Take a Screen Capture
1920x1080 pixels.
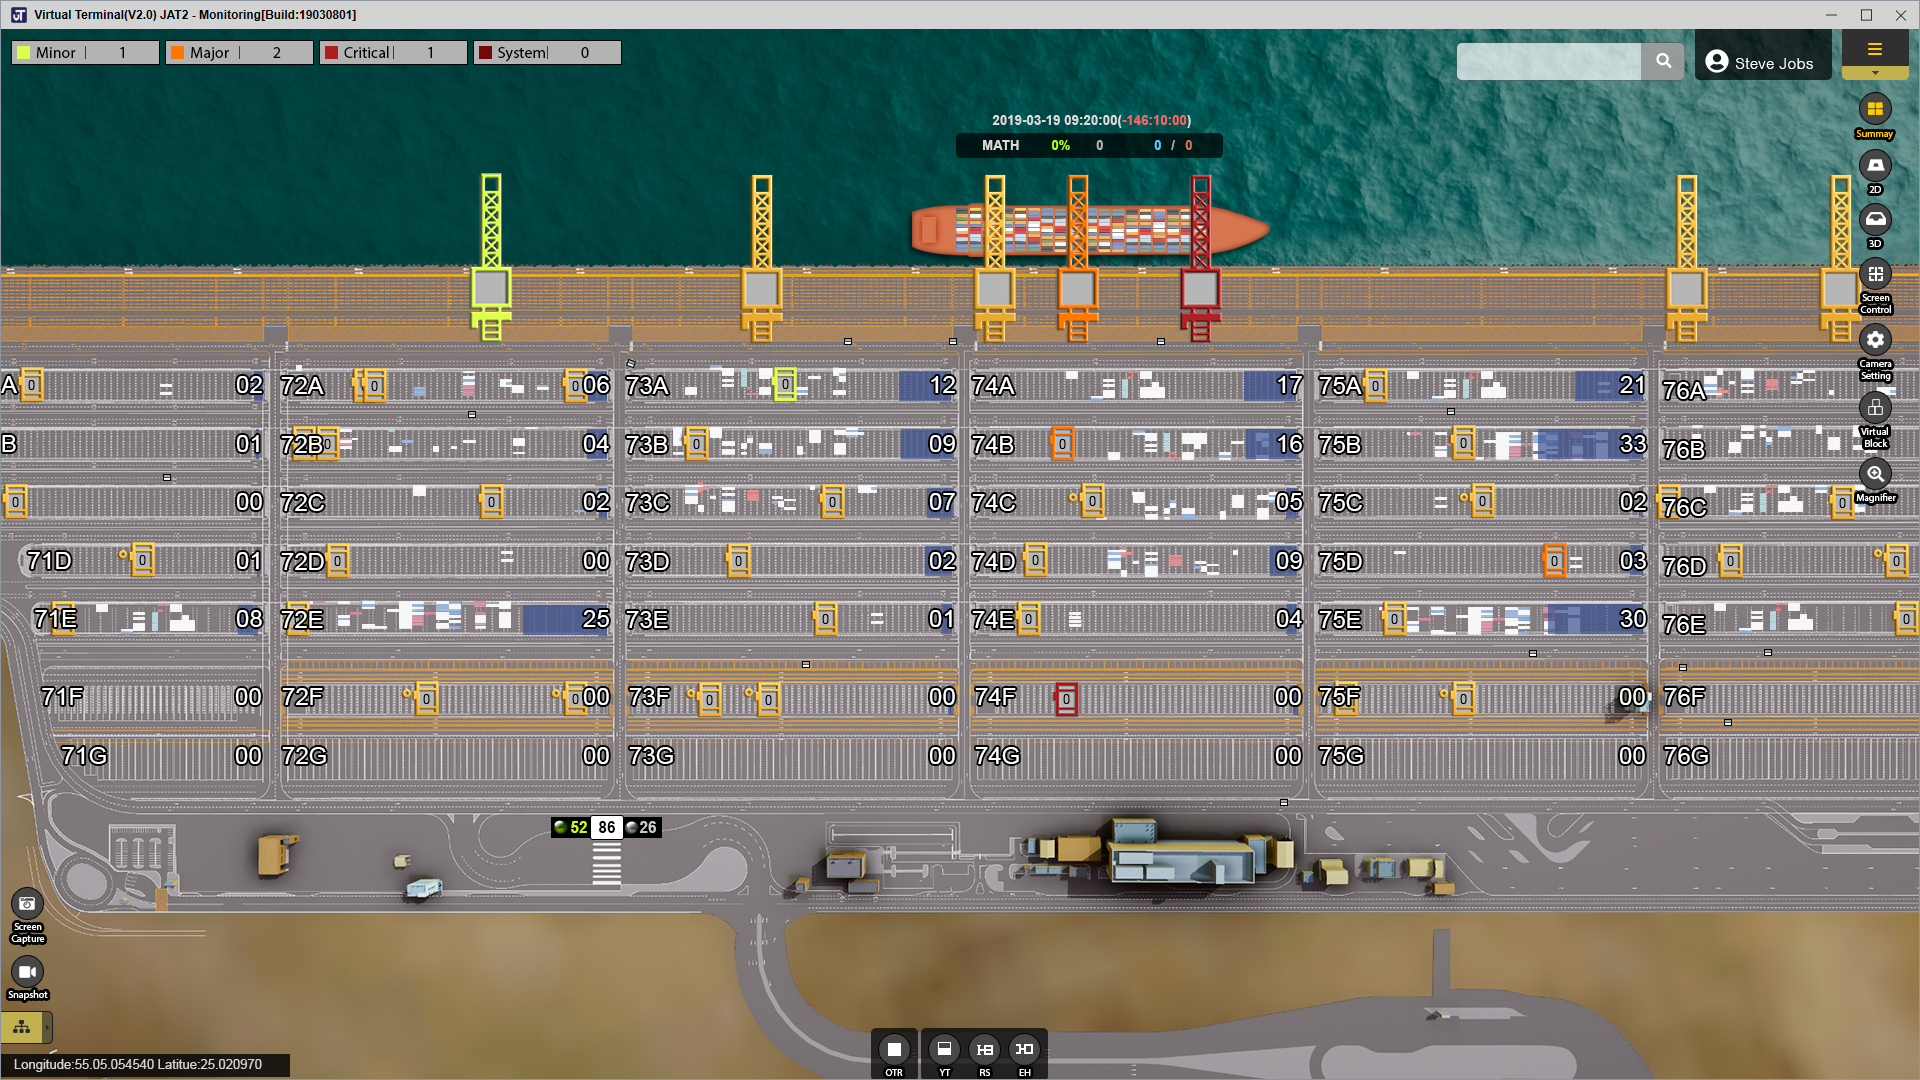coord(27,904)
